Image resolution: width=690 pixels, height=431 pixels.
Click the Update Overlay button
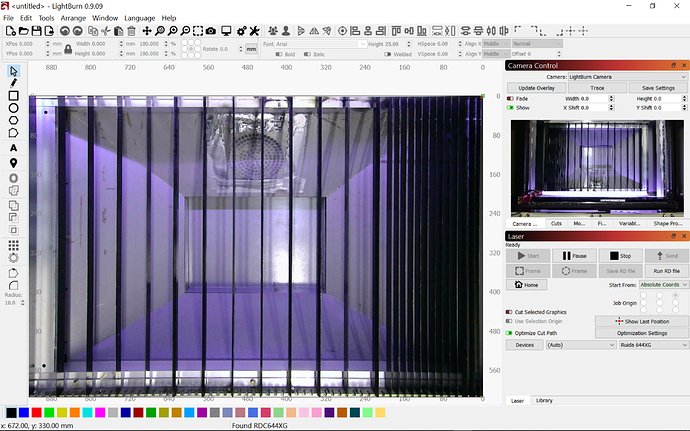tap(536, 88)
